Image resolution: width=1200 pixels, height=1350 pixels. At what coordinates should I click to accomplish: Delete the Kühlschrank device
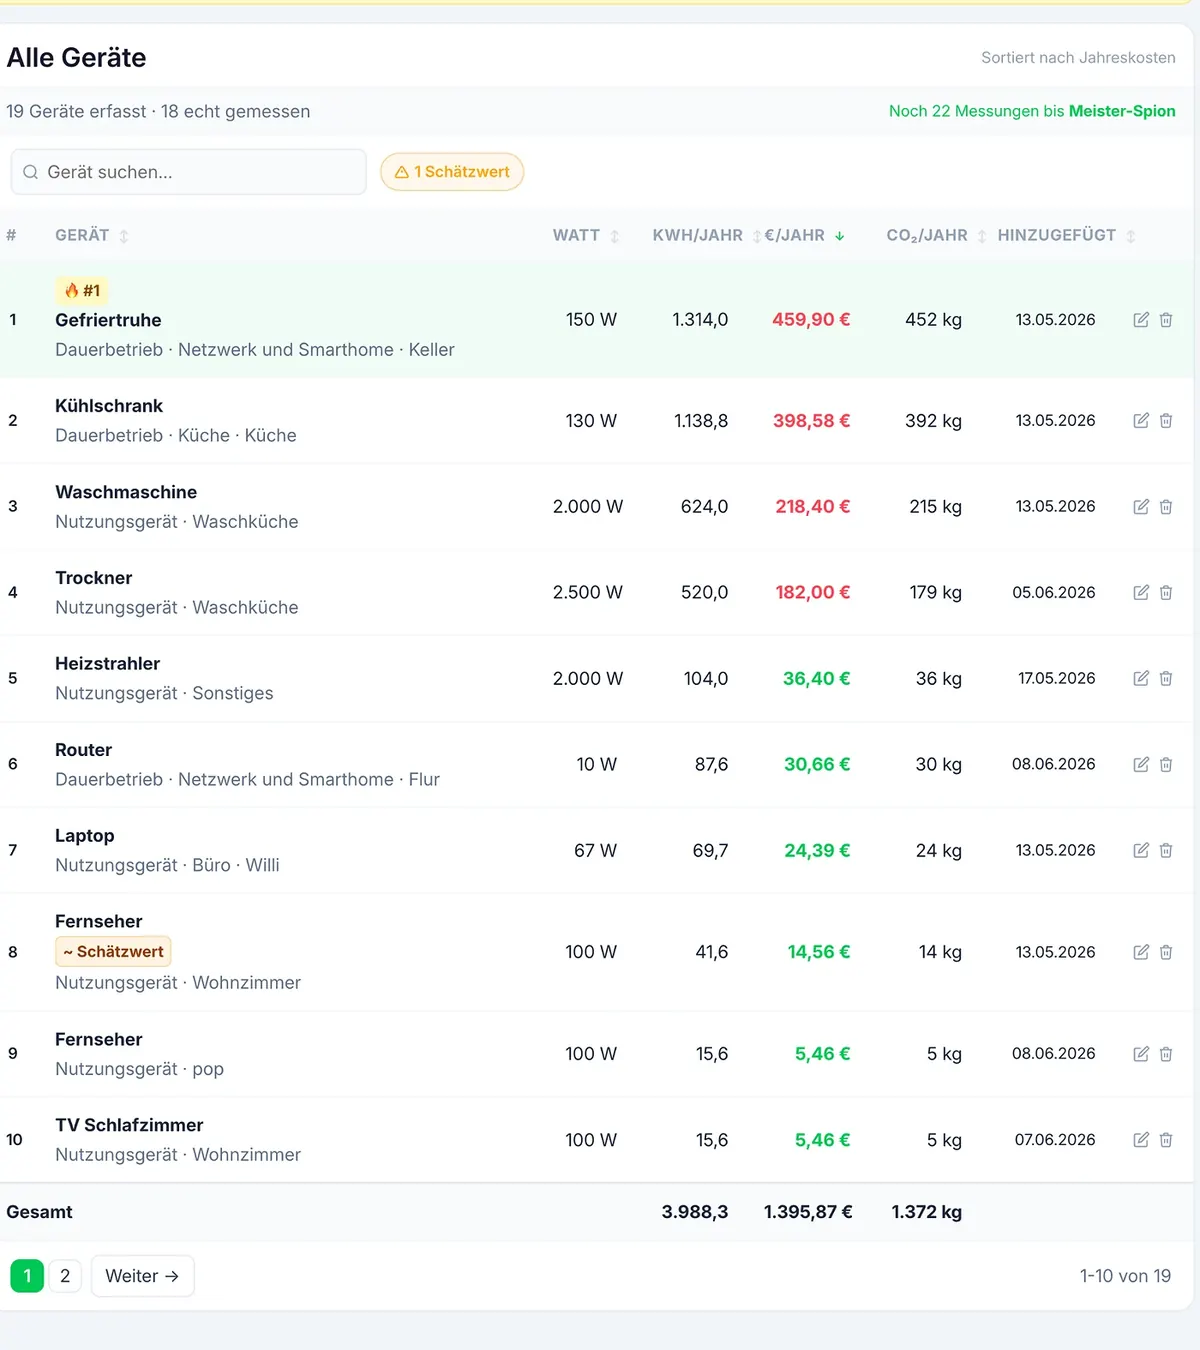(1166, 421)
